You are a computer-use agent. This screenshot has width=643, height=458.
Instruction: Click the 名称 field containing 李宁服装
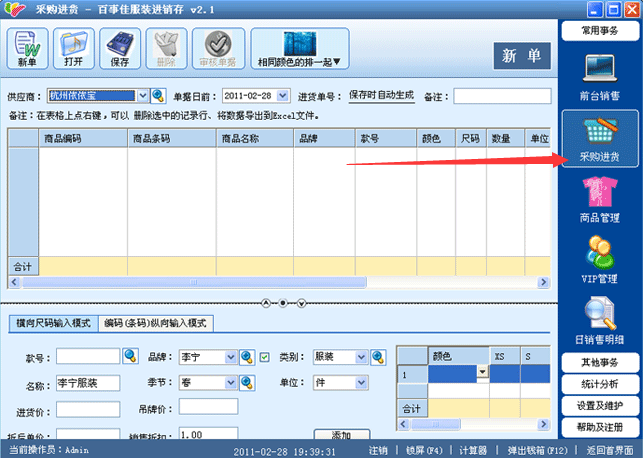[x=88, y=383]
